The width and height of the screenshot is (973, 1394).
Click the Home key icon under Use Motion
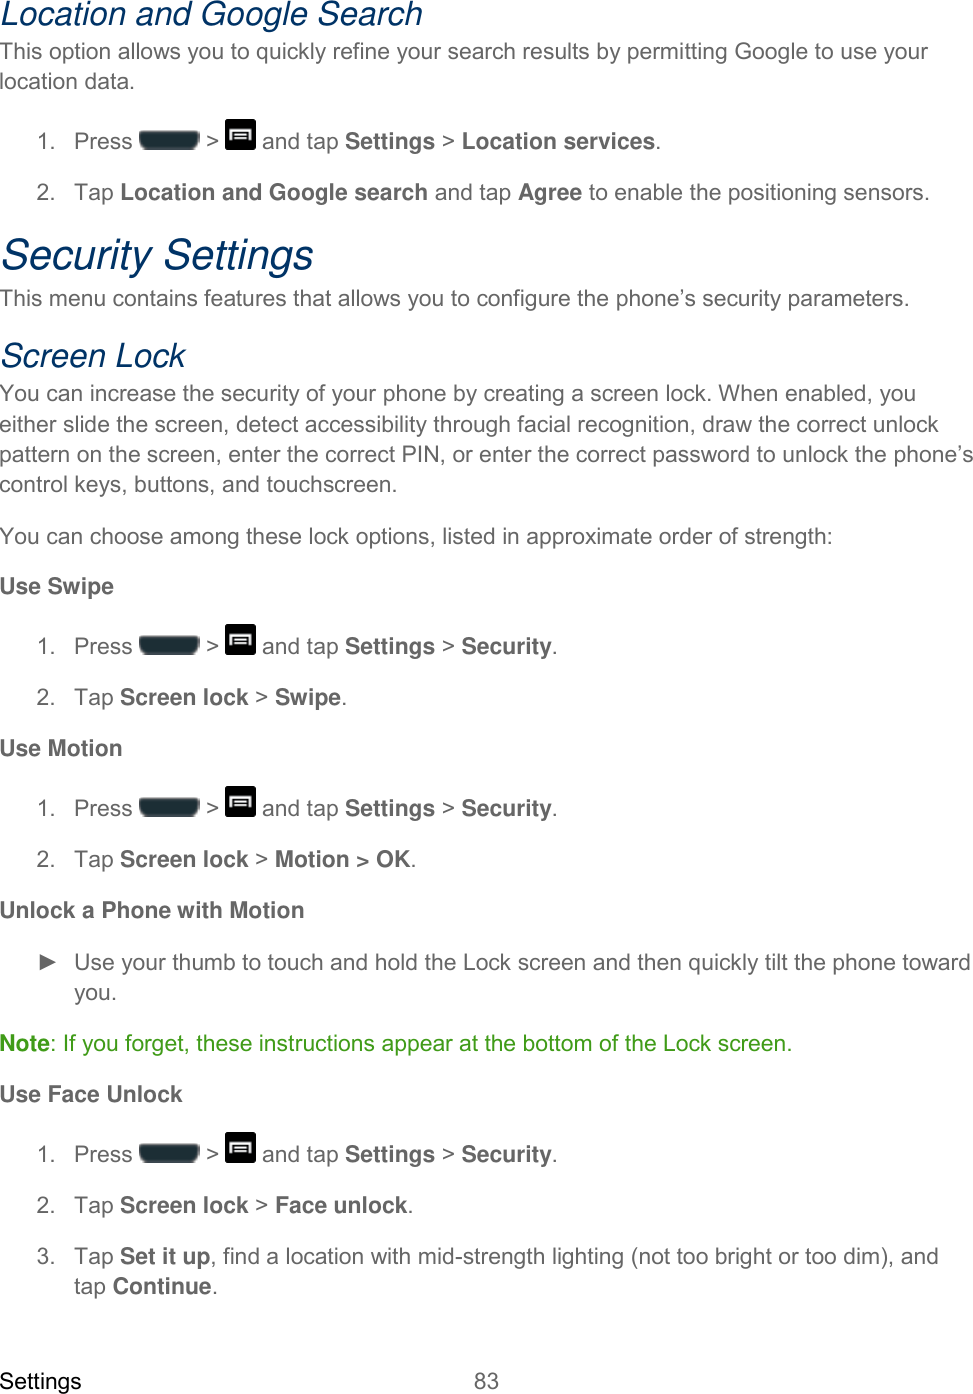click(169, 807)
